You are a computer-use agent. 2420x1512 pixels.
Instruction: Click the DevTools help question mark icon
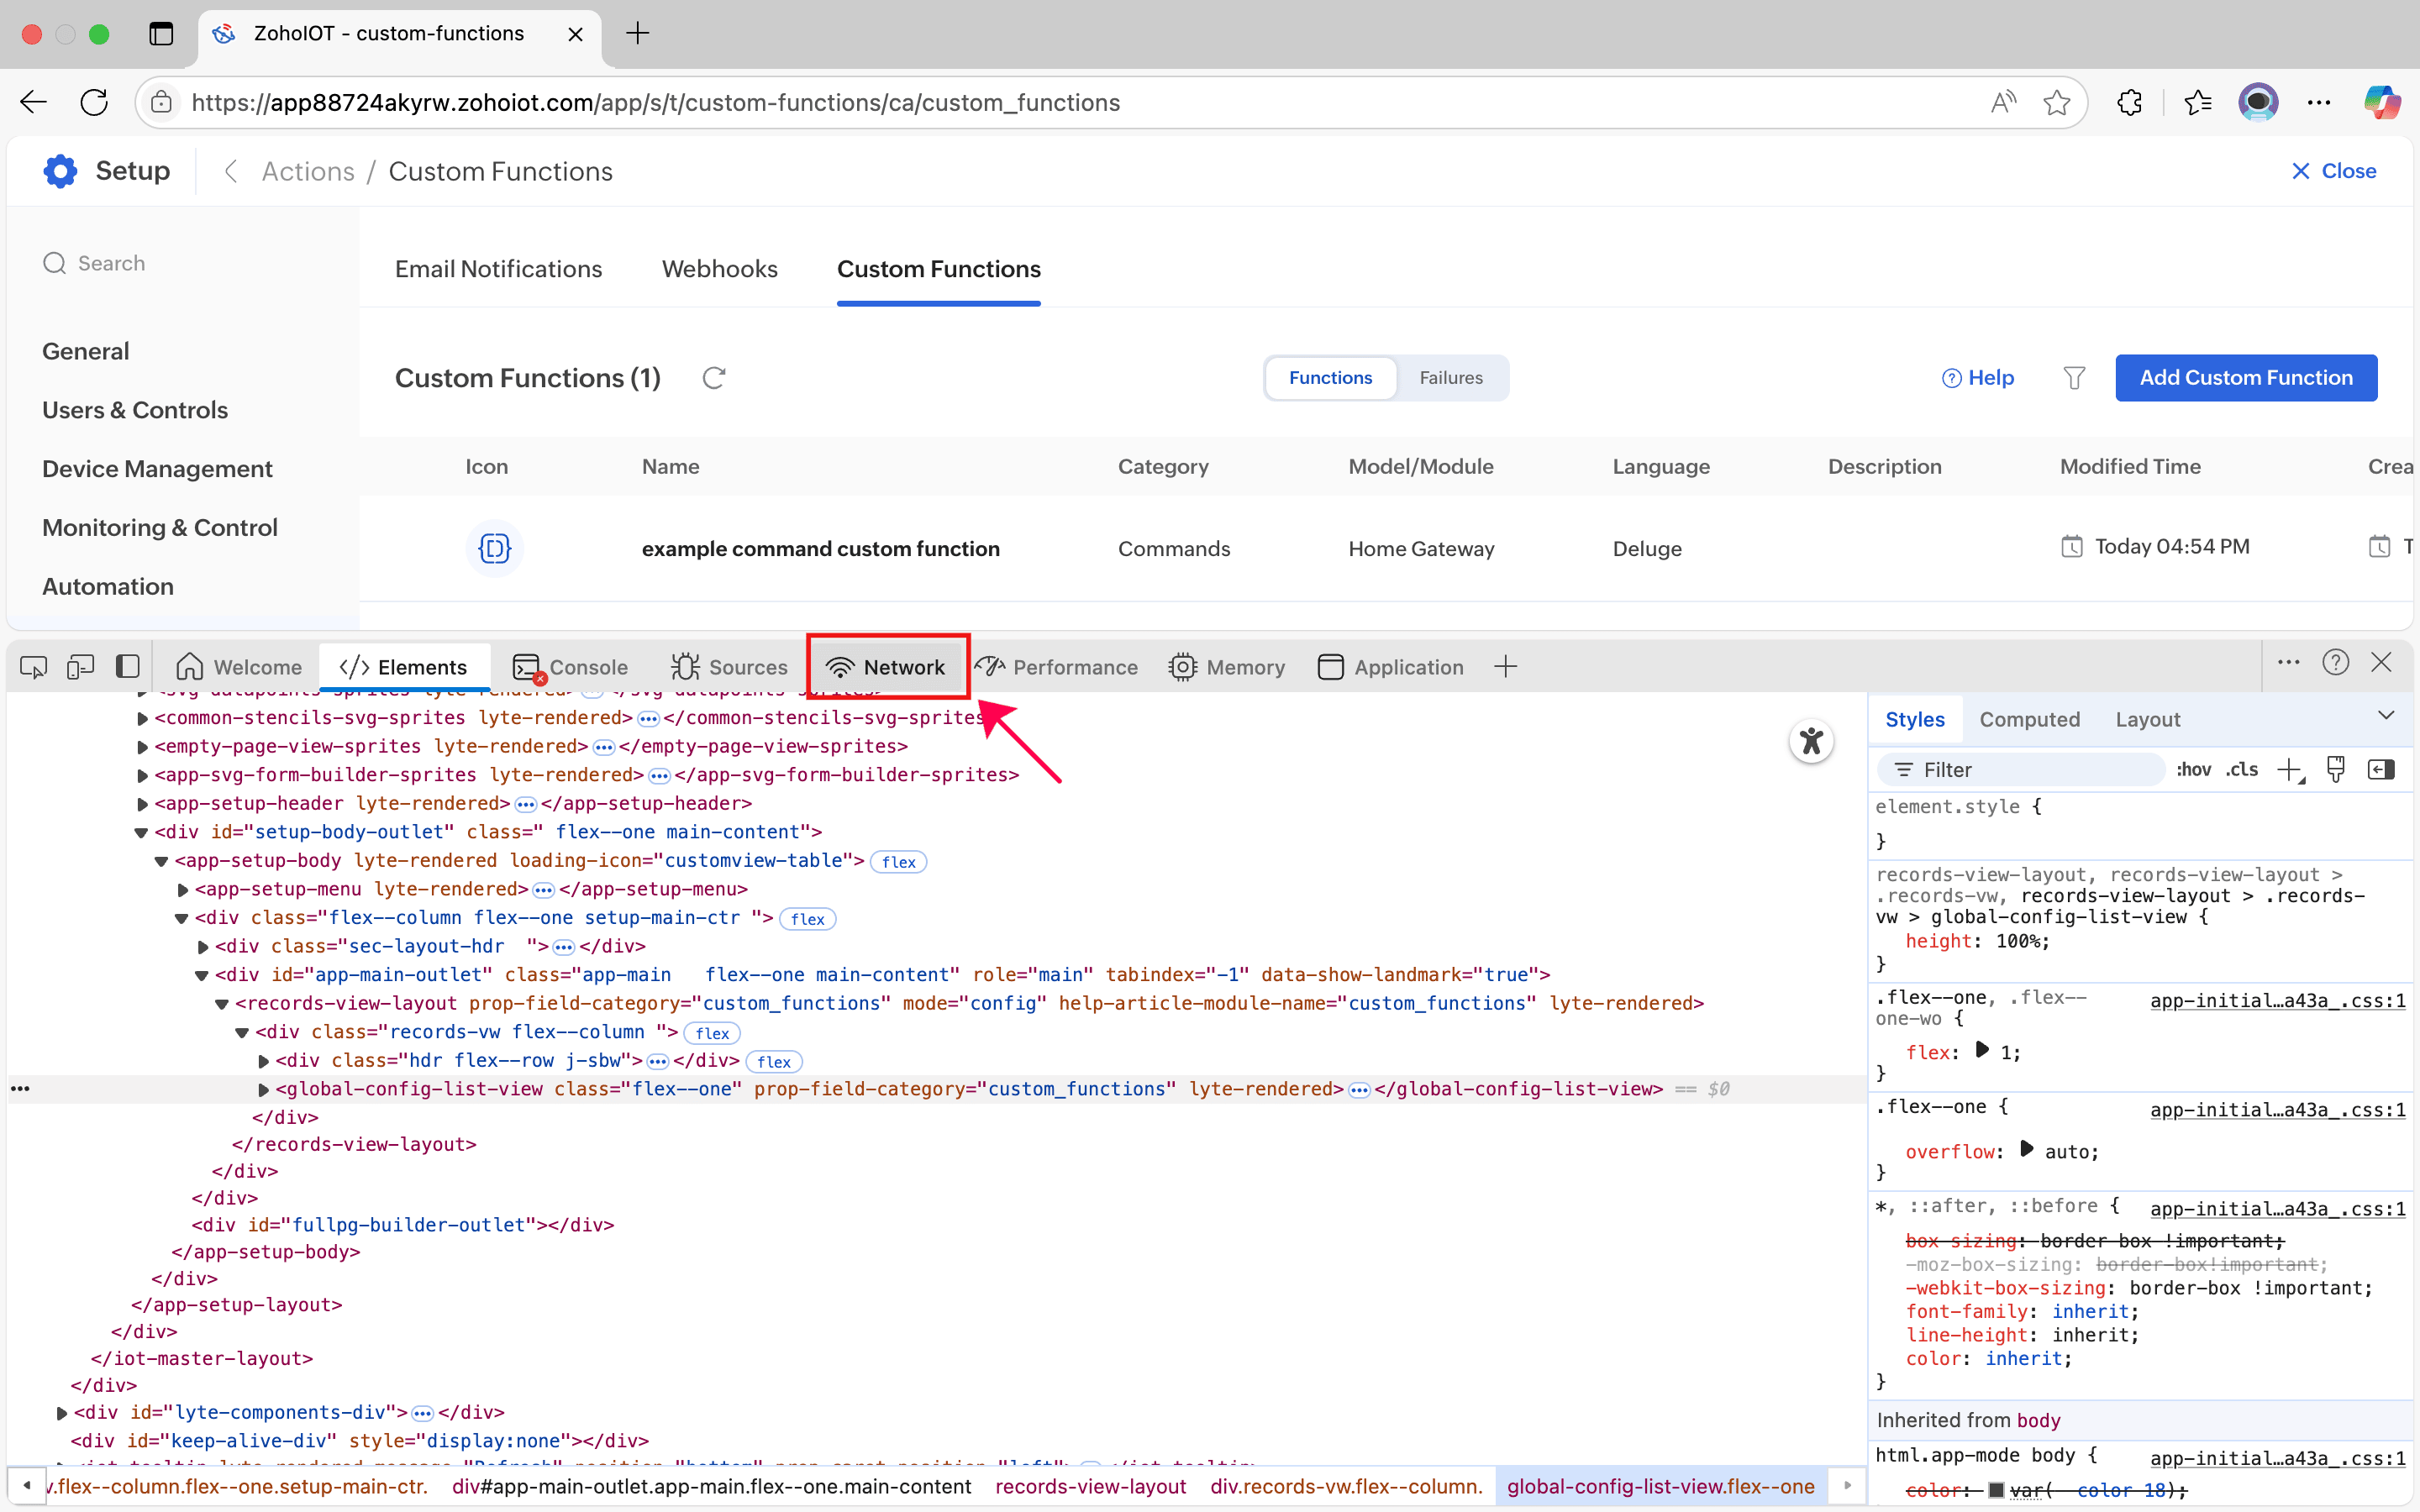tap(2335, 662)
